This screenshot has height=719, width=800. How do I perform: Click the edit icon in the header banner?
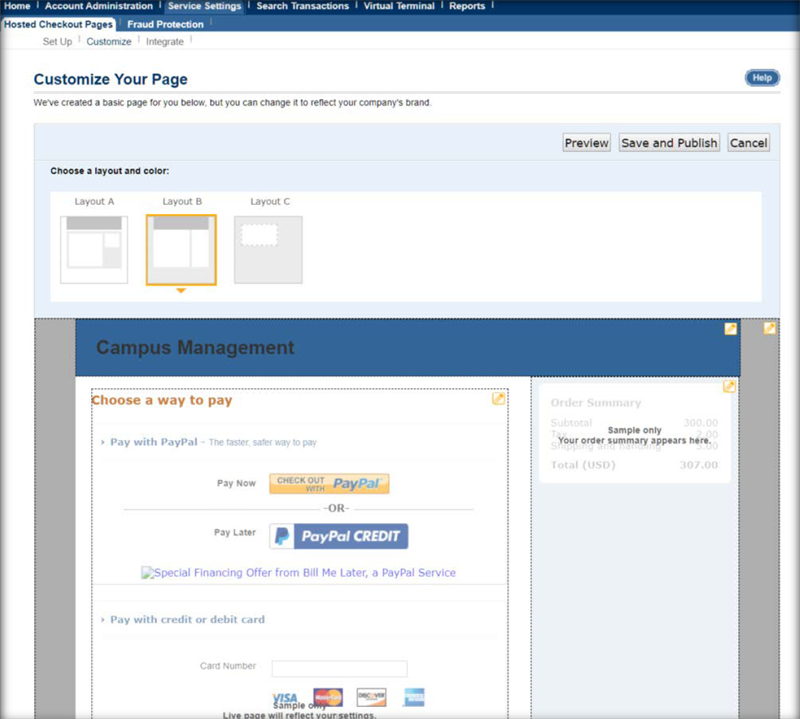click(x=731, y=329)
